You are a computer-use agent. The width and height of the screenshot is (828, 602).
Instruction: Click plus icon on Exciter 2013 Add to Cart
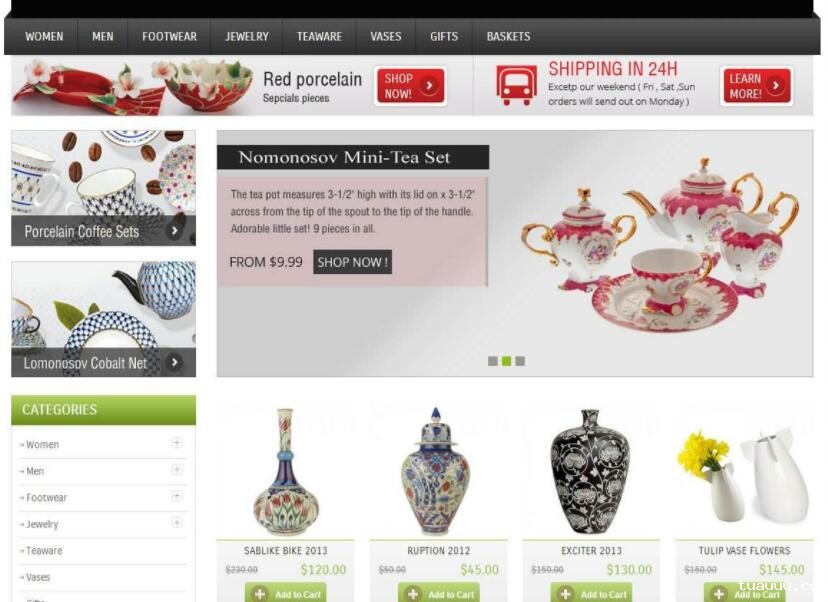(565, 594)
